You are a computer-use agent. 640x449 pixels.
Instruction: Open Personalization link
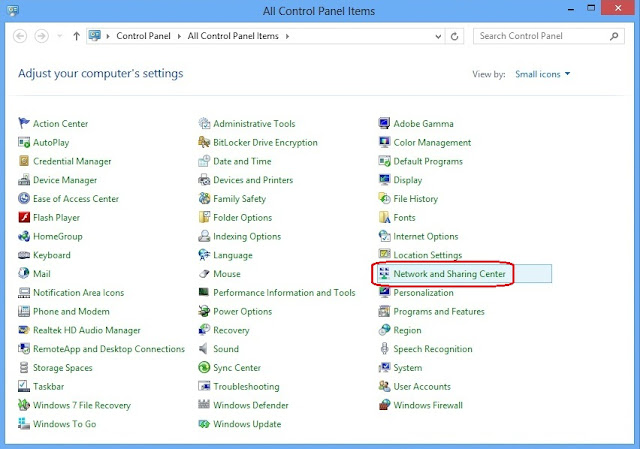tap(423, 293)
